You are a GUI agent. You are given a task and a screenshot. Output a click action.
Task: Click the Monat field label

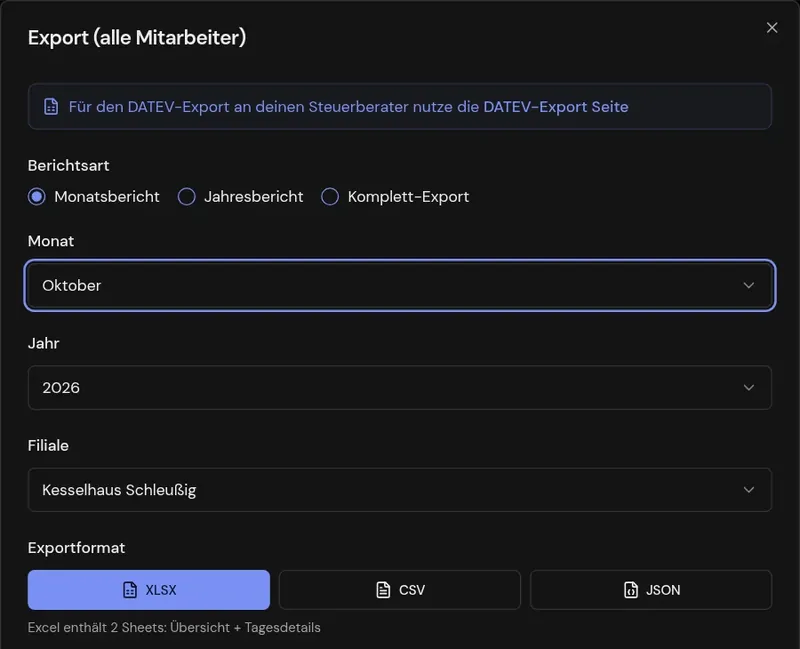pyautogui.click(x=51, y=241)
